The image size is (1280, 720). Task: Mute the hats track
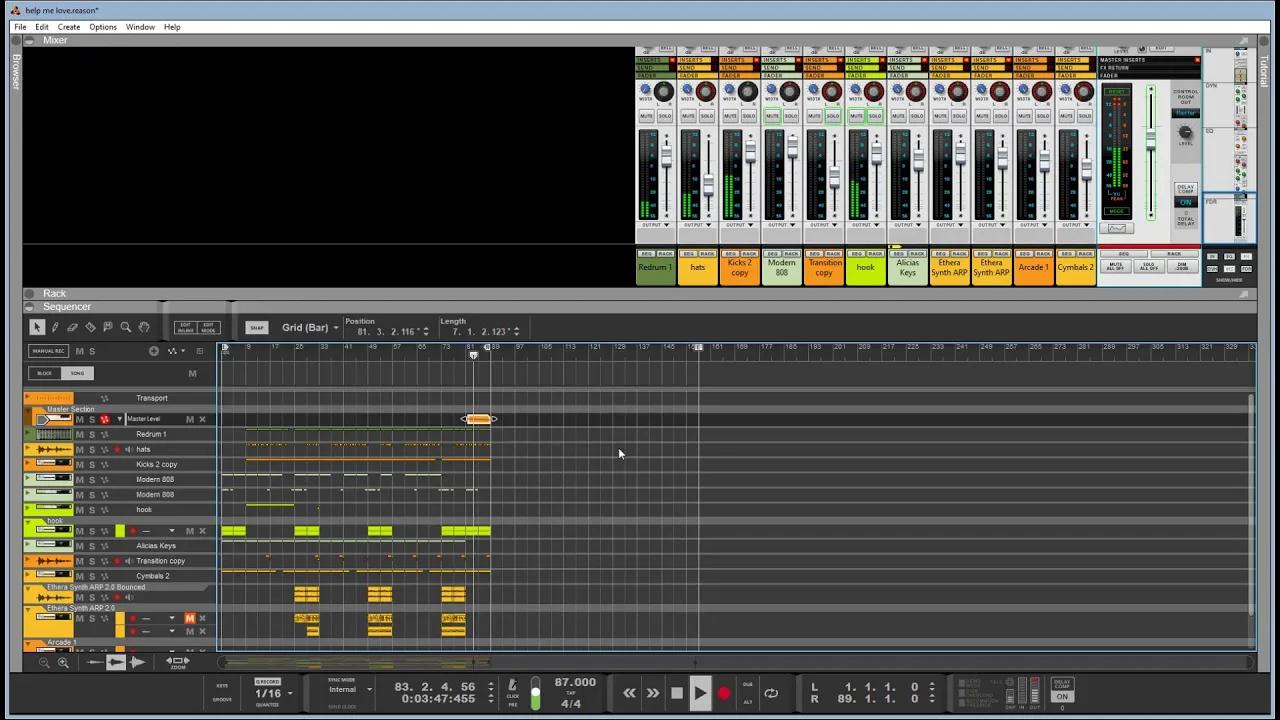(x=80, y=450)
